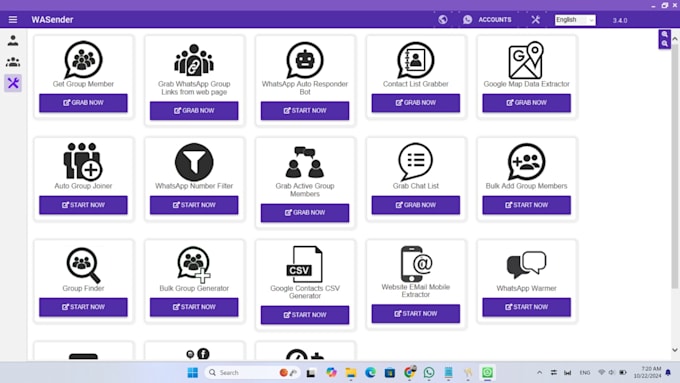Click the Get Group Member label text

83,84
